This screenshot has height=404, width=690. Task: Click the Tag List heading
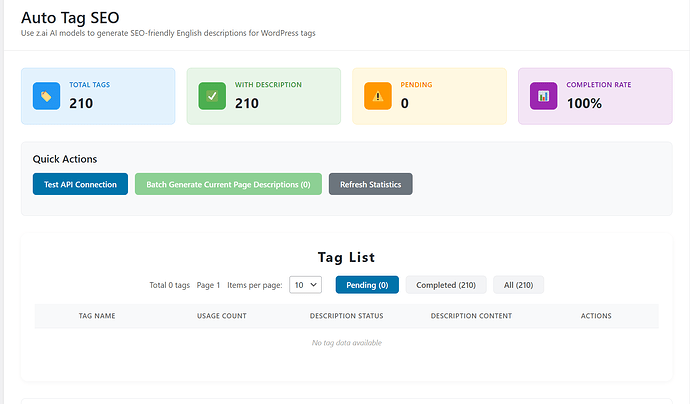click(x=346, y=257)
